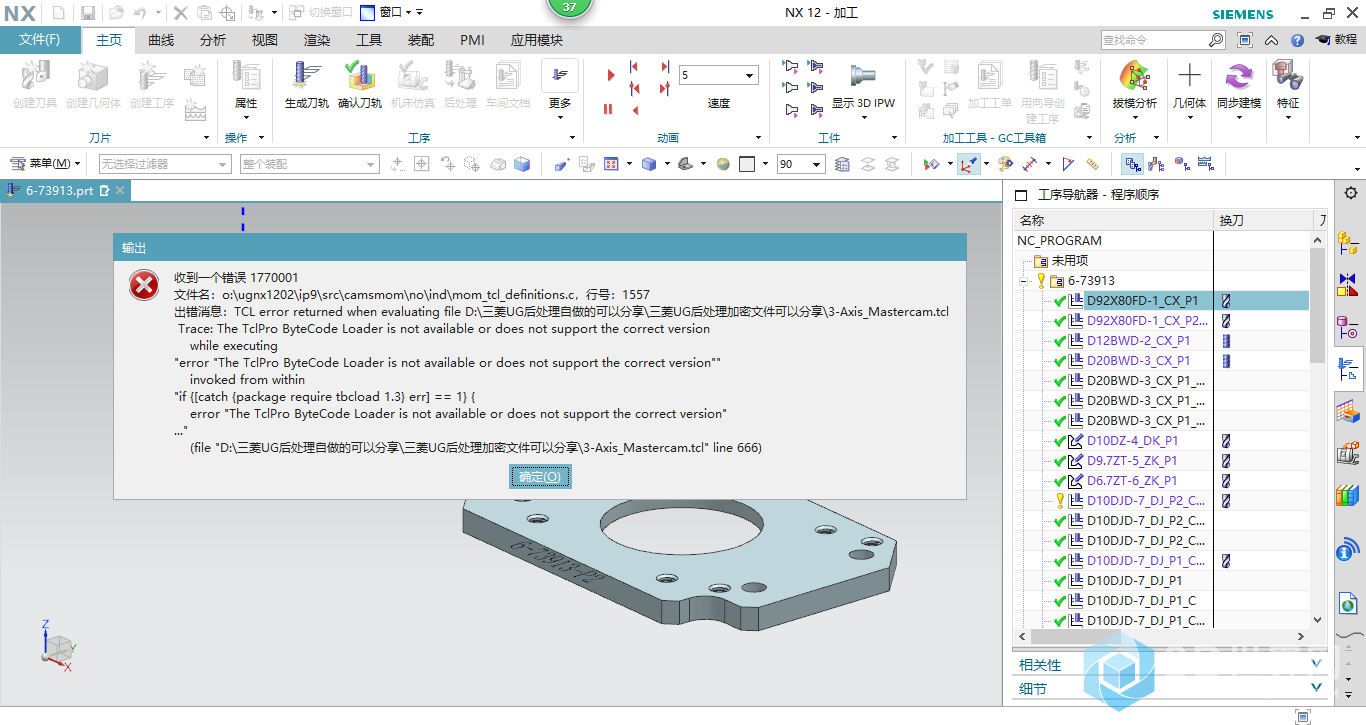Select the 6-73913.prt document tab
1366x725 pixels.
[x=58, y=190]
